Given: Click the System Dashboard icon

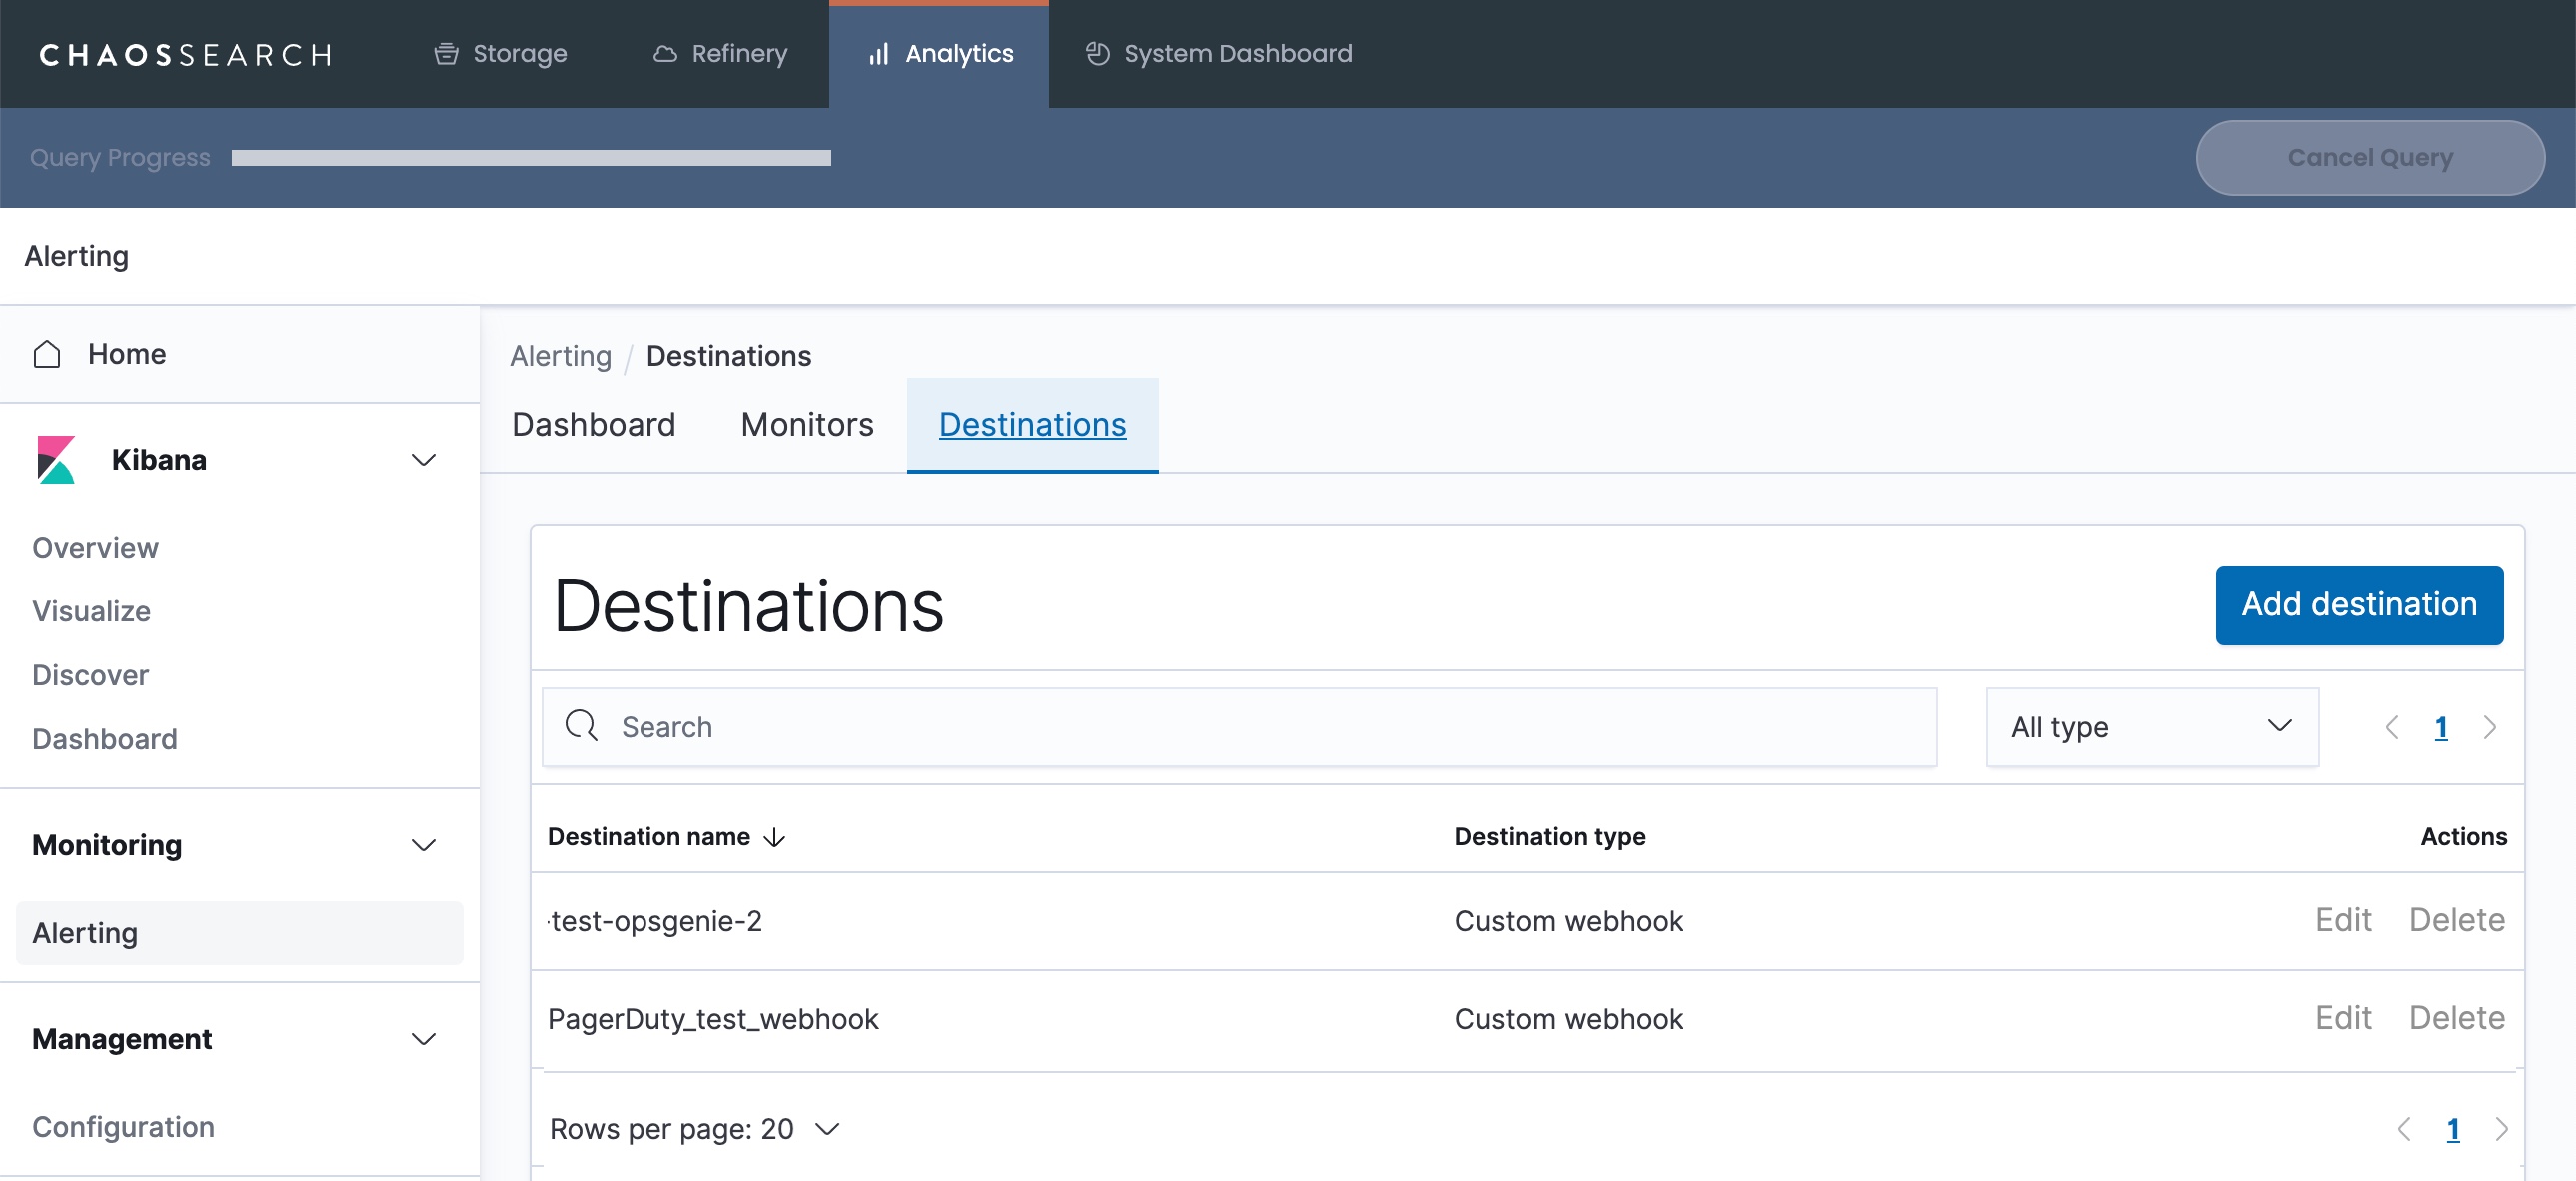Looking at the screenshot, I should 1098,54.
